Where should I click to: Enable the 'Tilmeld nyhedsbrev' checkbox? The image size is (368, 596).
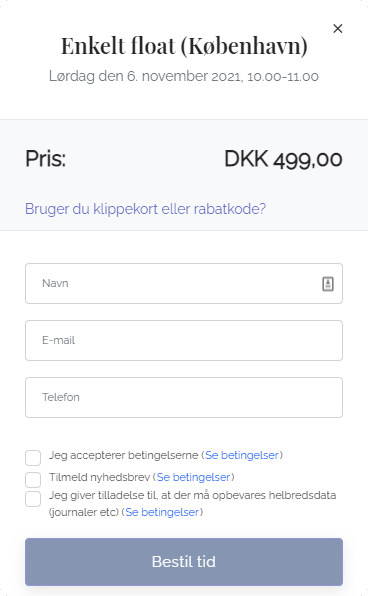(33, 480)
